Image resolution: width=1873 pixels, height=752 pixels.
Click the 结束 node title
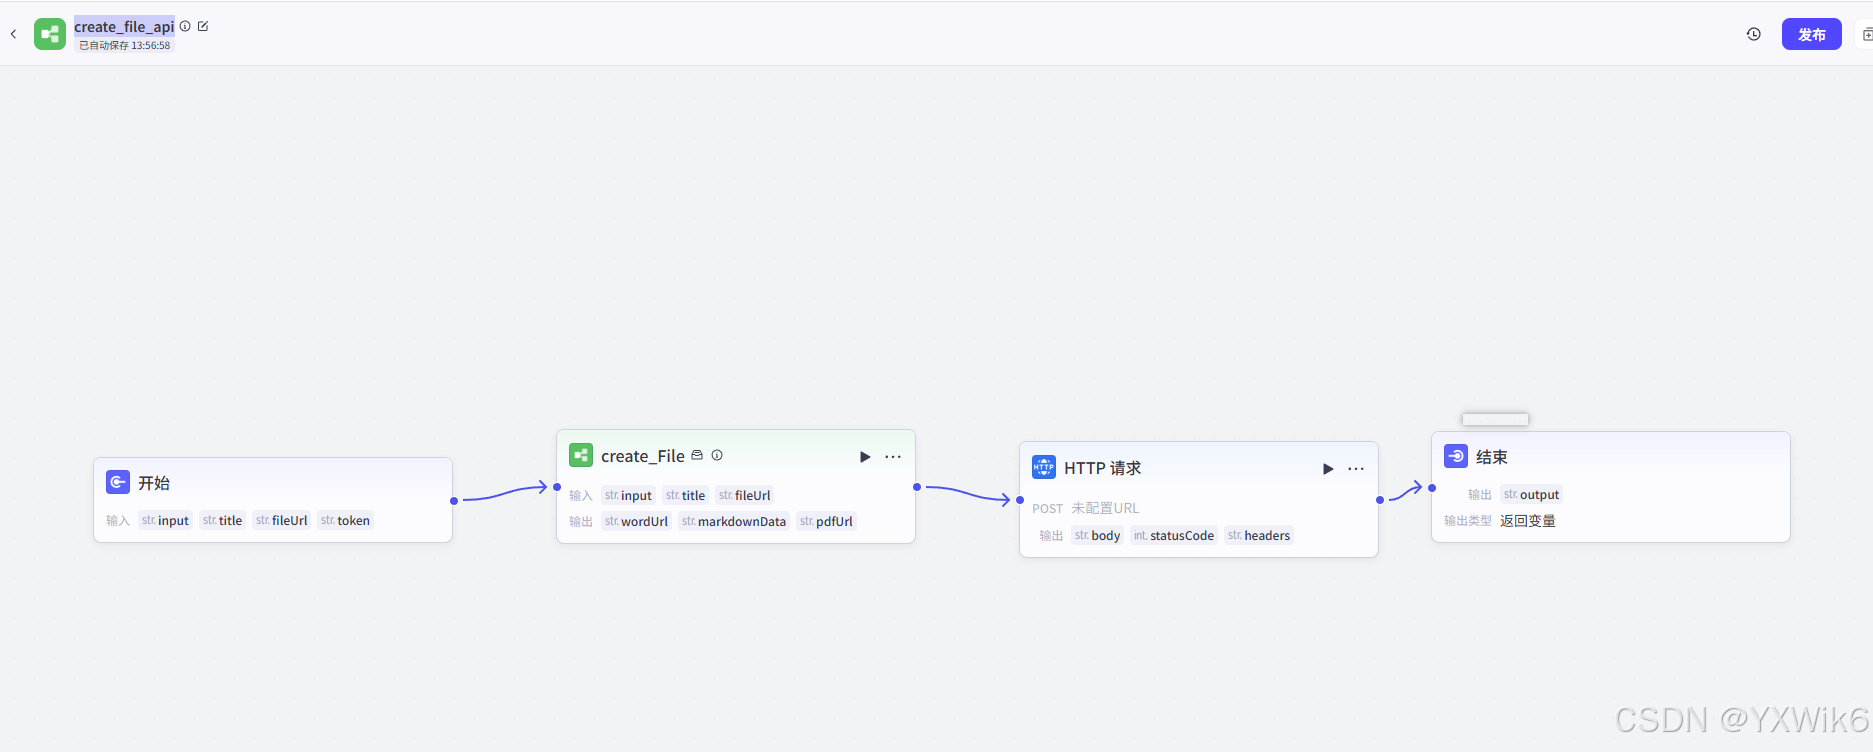1492,457
